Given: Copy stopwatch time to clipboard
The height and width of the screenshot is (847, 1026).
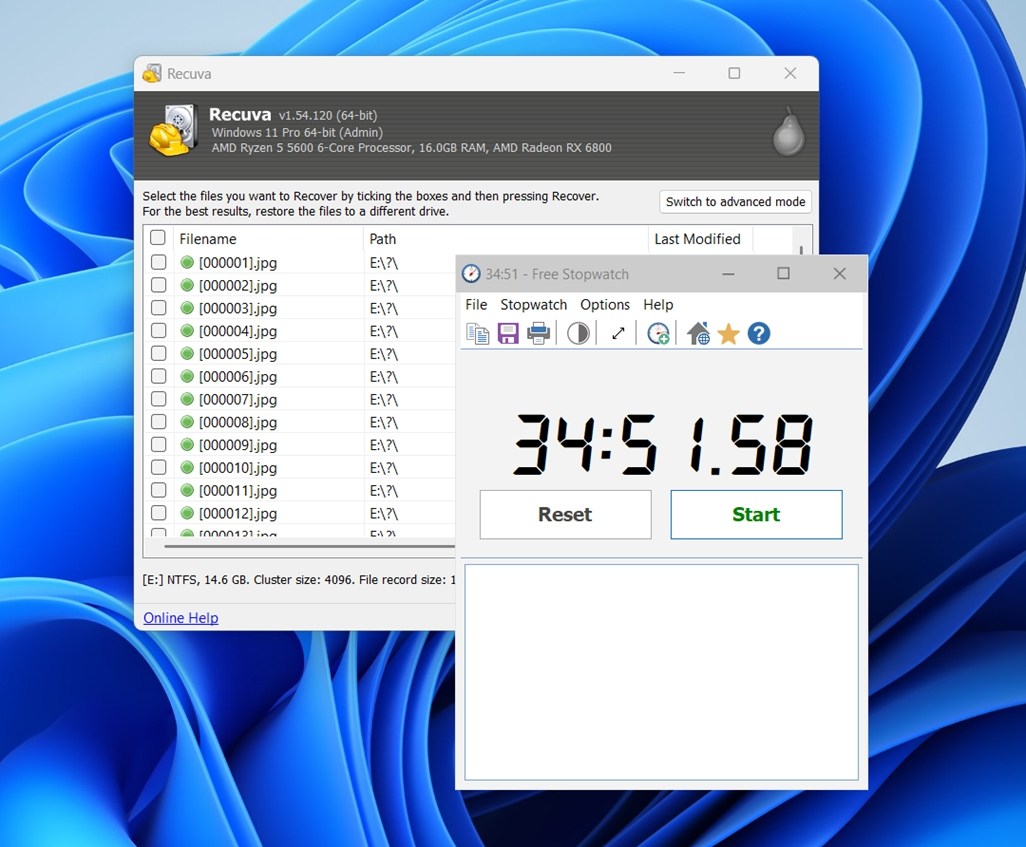Looking at the screenshot, I should pos(477,333).
